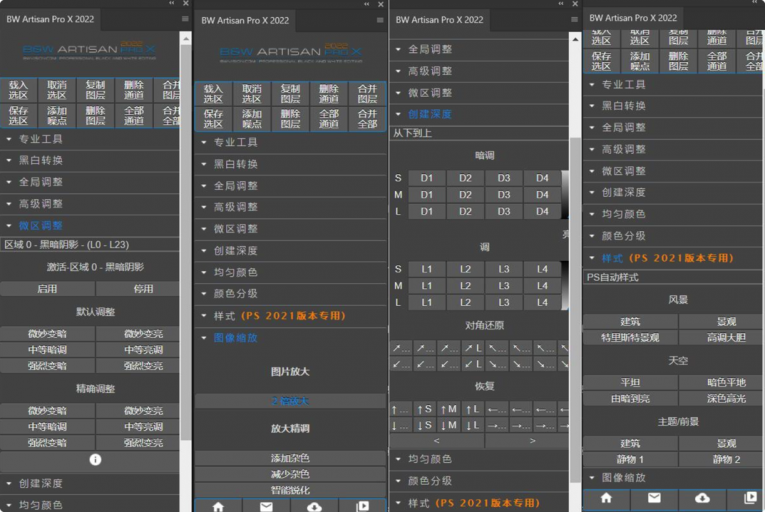Click the 微区调整 panel vertical scrollbar

click(x=185, y=242)
